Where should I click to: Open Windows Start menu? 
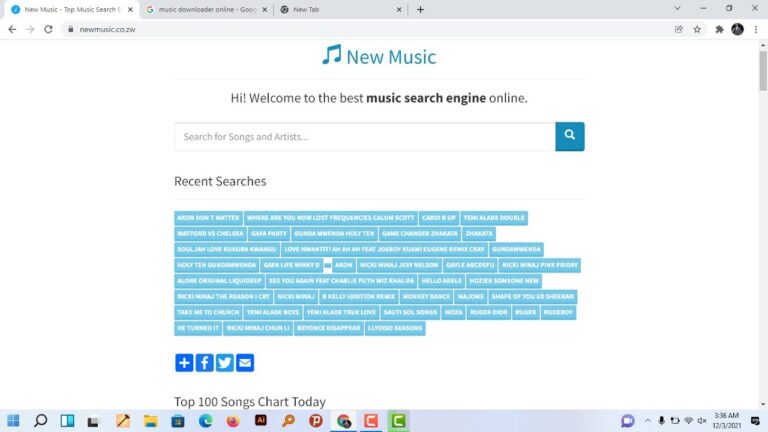13,421
